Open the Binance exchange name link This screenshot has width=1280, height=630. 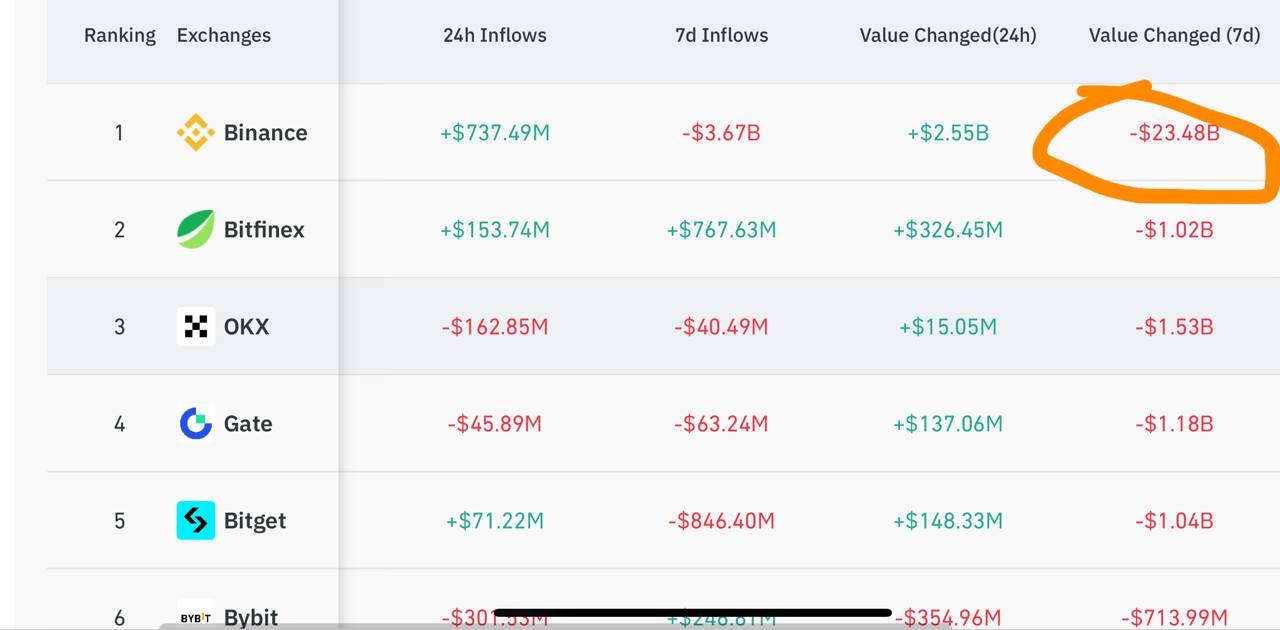click(265, 132)
